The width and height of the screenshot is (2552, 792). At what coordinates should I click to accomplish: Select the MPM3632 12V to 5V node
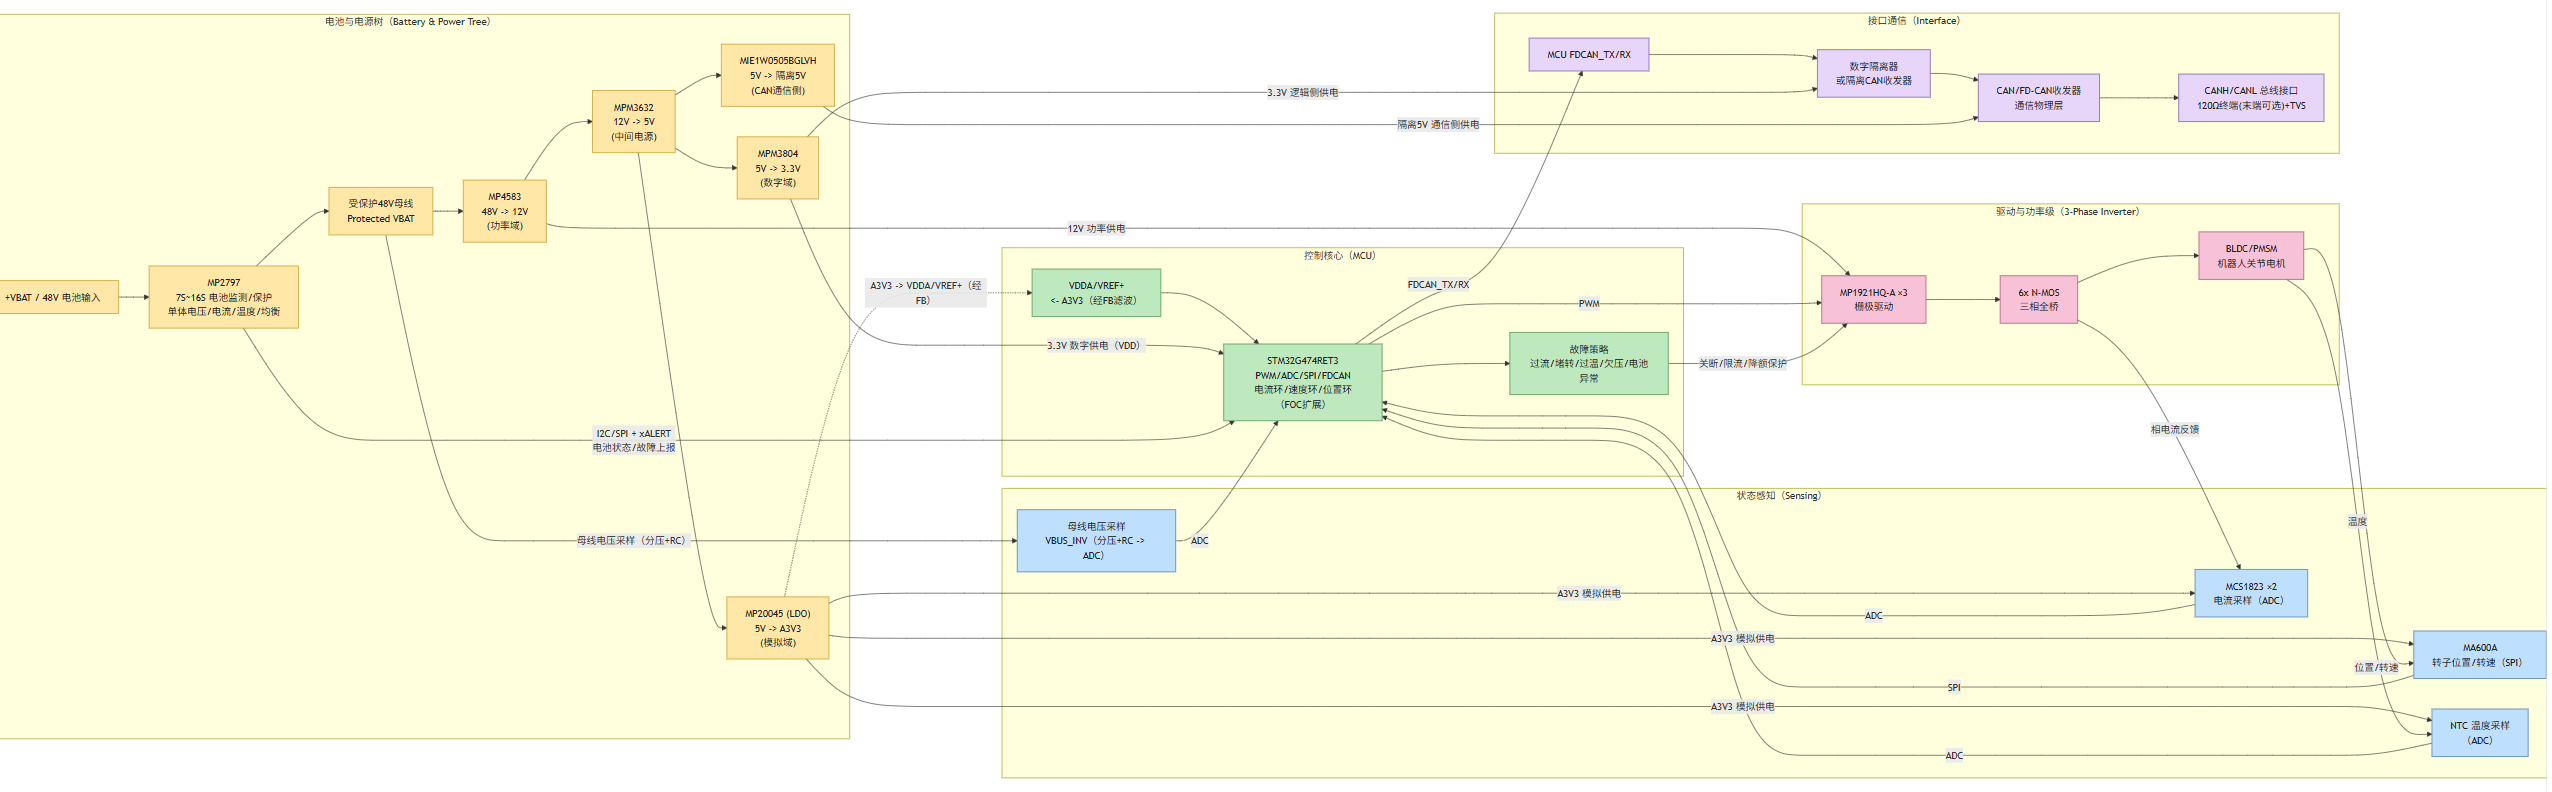click(x=633, y=122)
